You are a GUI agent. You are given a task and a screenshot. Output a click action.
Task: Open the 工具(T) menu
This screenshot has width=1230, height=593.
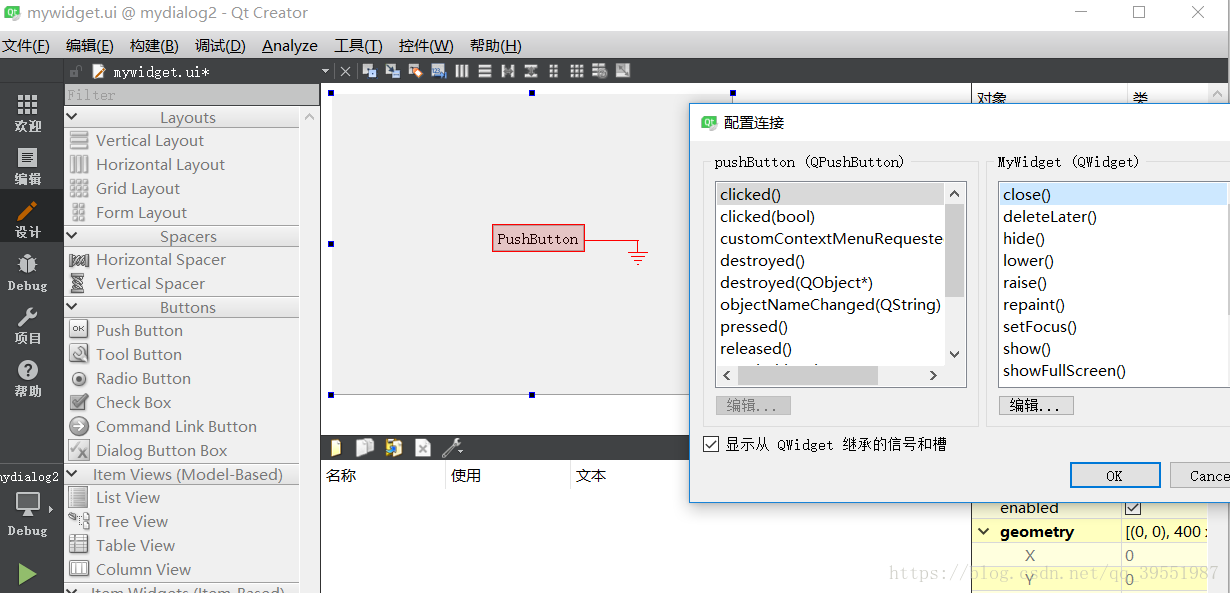[358, 45]
